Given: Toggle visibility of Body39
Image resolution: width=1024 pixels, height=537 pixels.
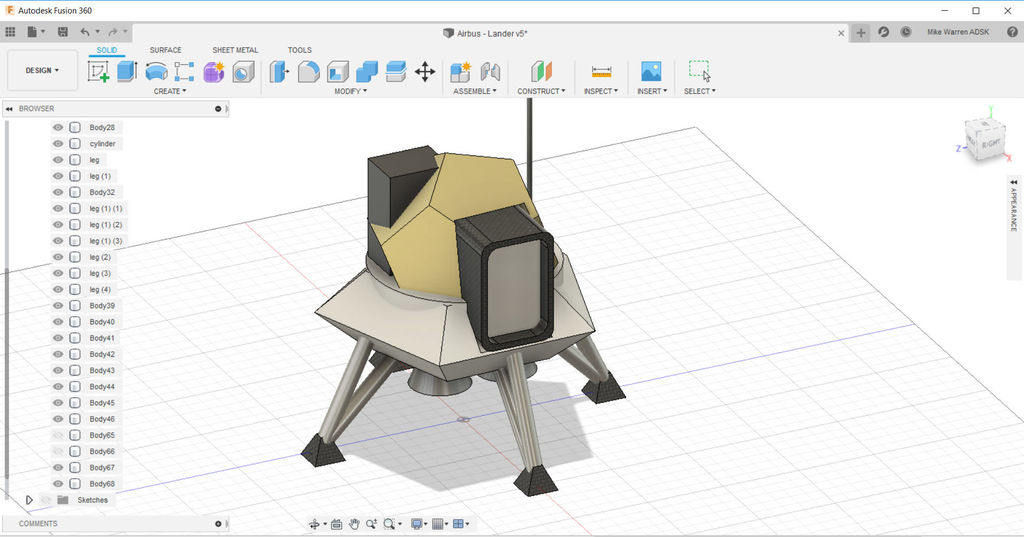Looking at the screenshot, I should 58,306.
